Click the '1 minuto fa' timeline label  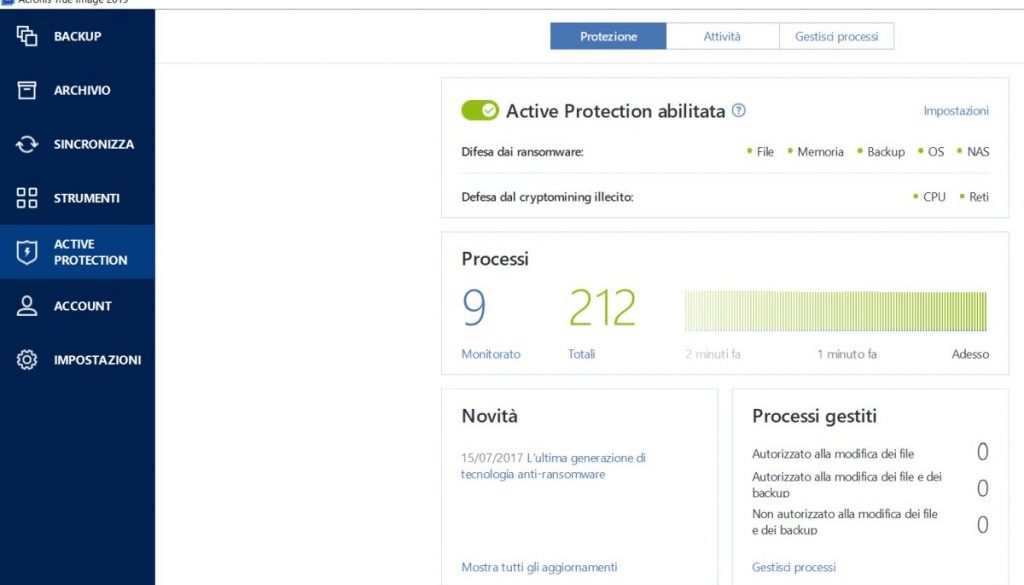click(x=846, y=354)
